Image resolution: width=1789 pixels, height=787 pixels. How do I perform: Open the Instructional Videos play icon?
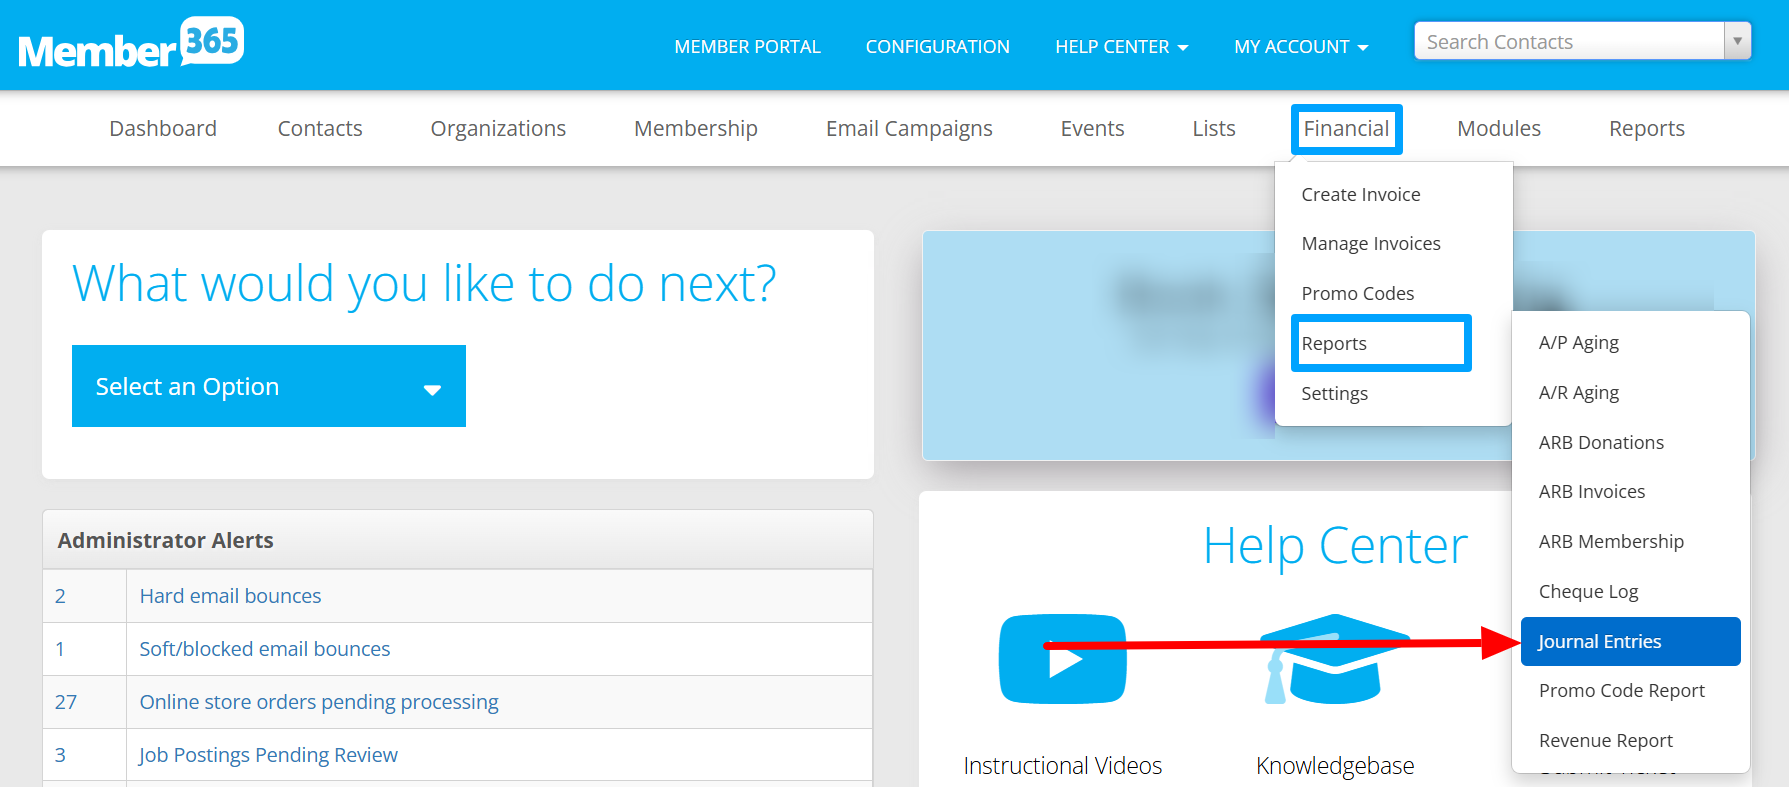click(1062, 659)
